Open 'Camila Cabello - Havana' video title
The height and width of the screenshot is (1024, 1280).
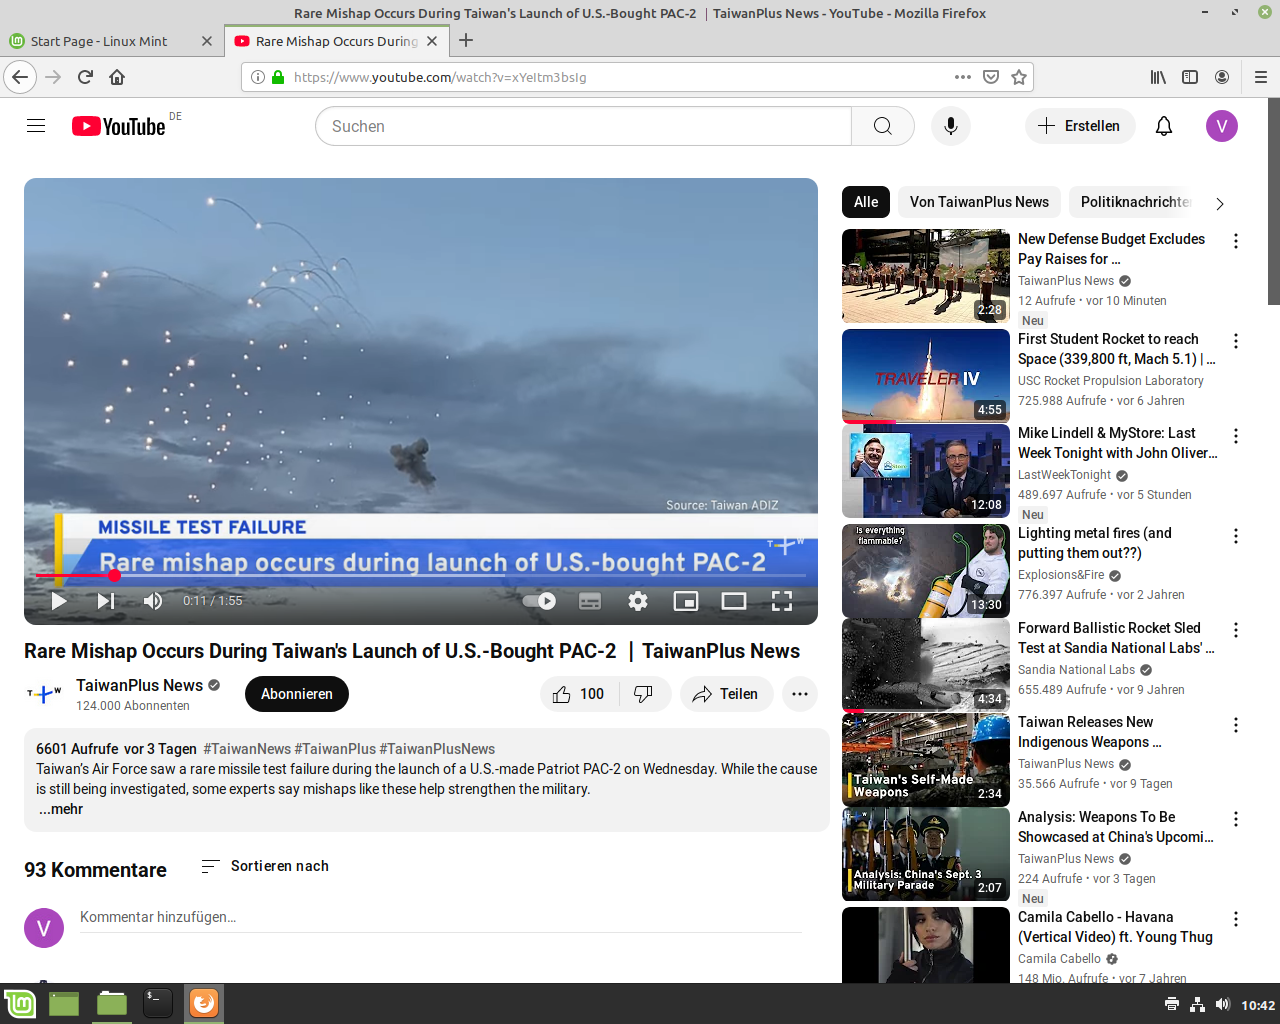pyautogui.click(x=1115, y=927)
